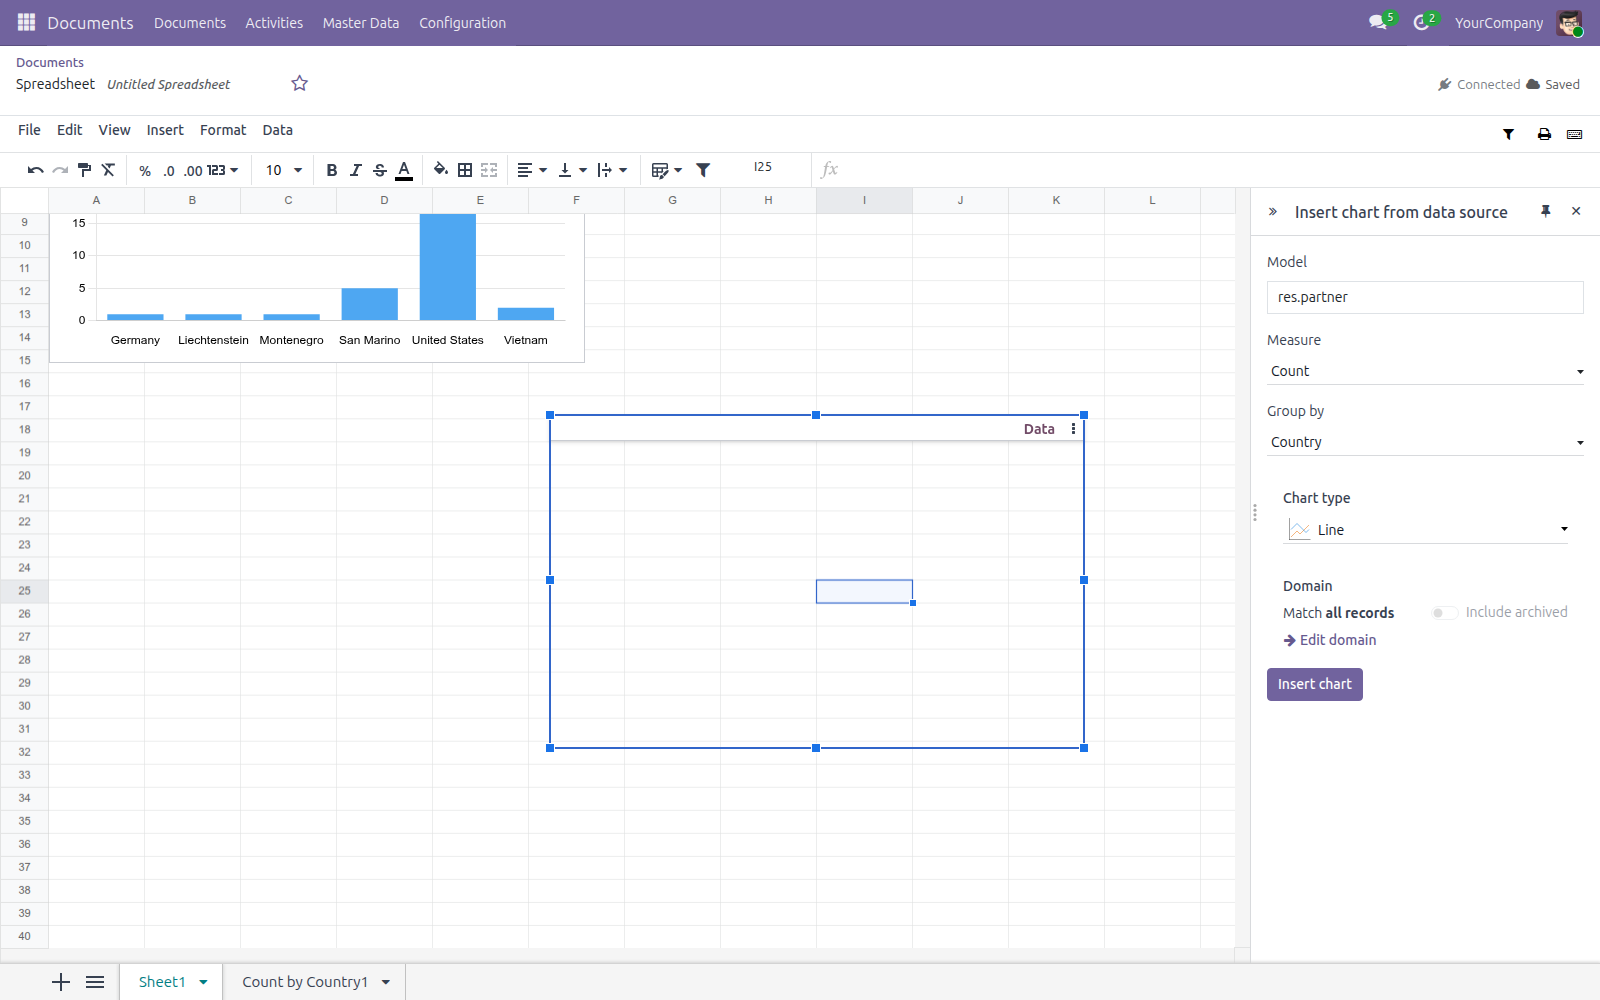Open the text color picker

tap(404, 170)
